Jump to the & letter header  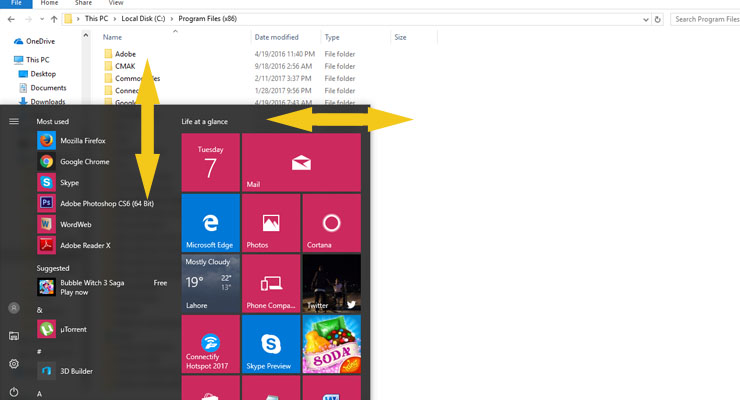[x=40, y=310]
